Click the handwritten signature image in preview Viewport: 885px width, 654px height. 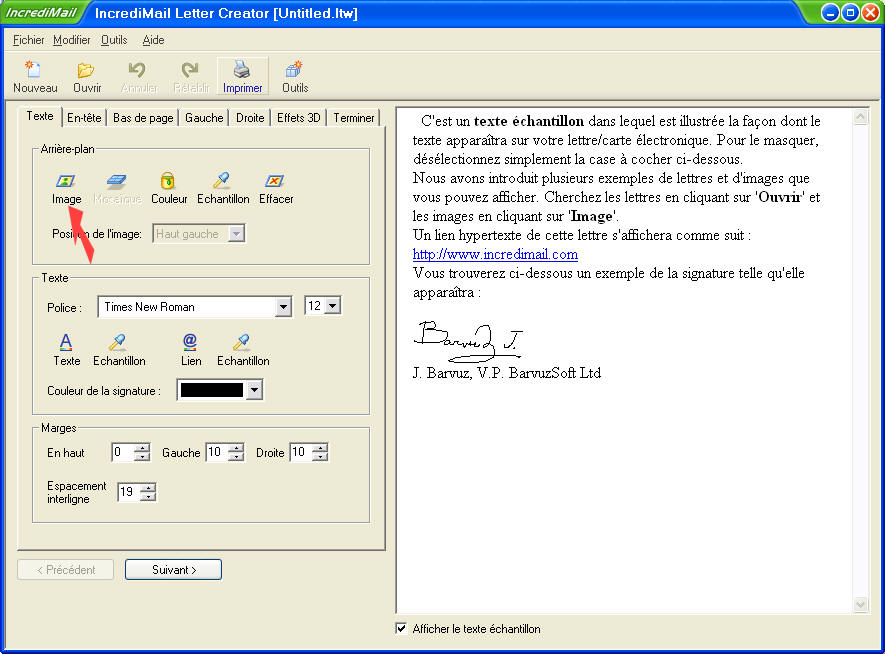pos(468,340)
